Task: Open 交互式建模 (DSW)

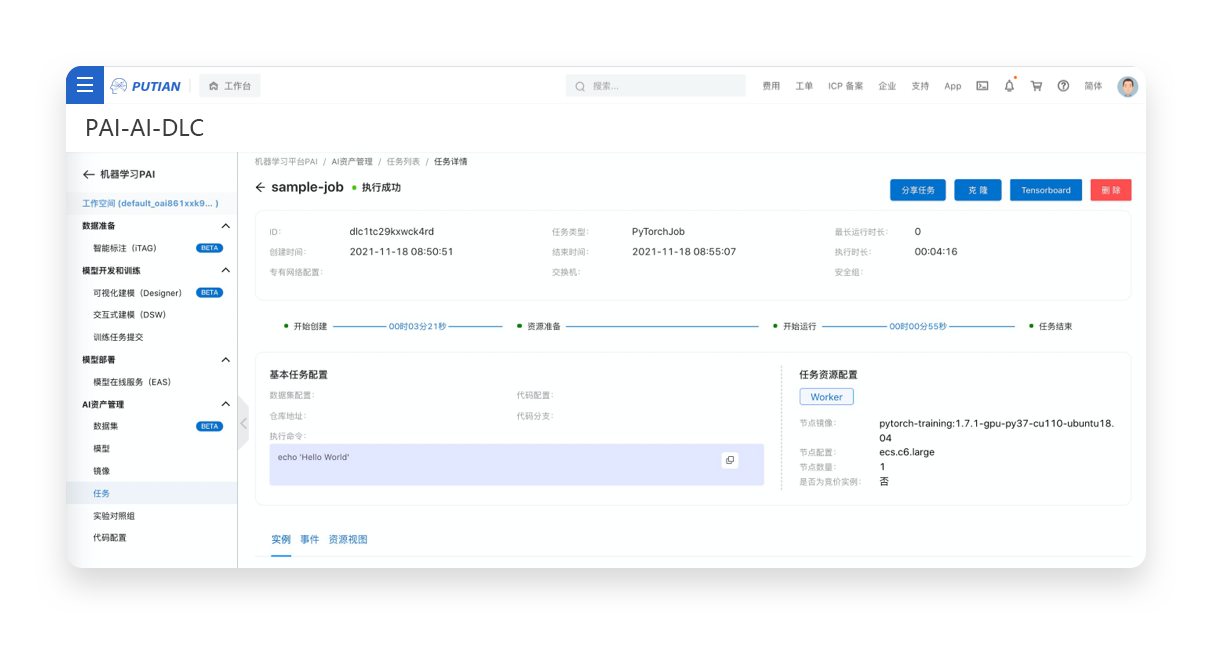Action: [x=129, y=315]
